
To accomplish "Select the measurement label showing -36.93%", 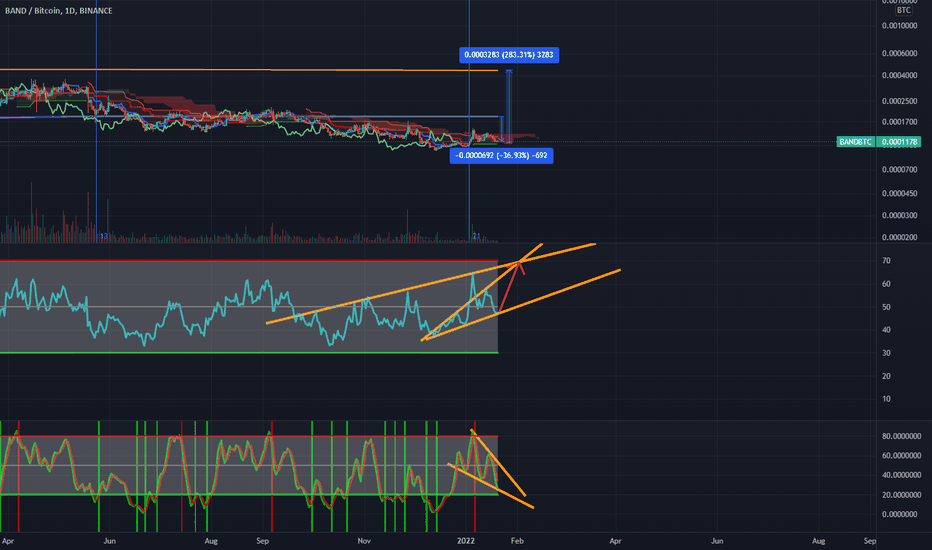I will click(x=501, y=156).
